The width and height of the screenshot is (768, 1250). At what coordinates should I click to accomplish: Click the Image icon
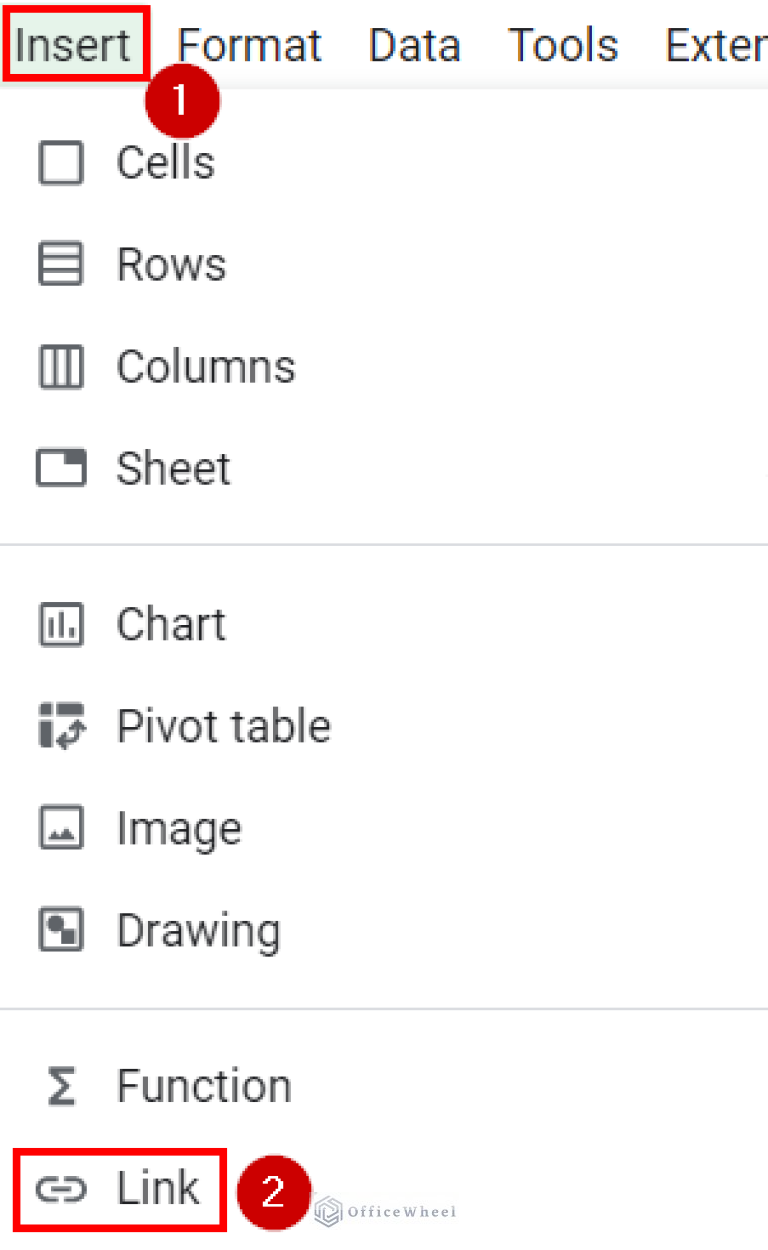[x=60, y=828]
